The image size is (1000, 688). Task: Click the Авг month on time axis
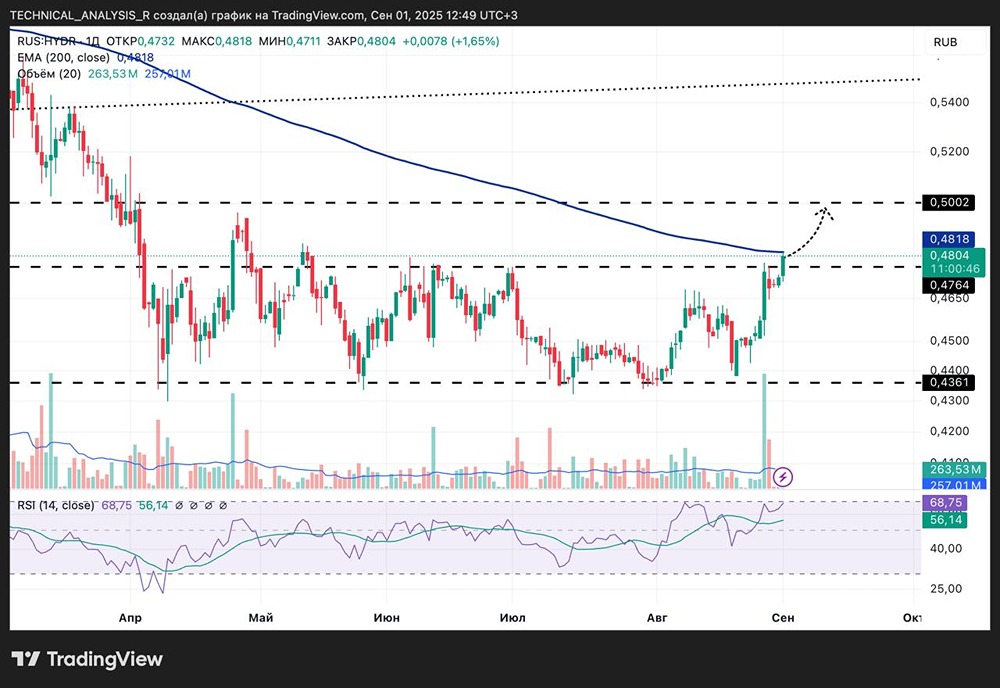[657, 617]
